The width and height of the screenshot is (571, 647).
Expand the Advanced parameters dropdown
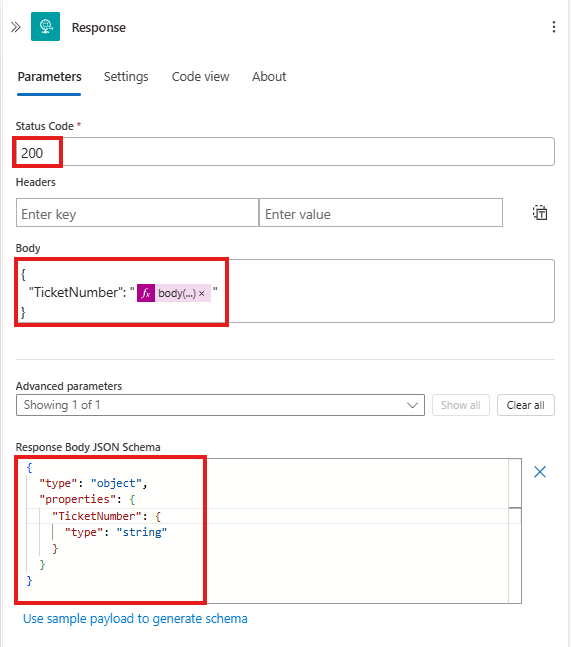click(x=220, y=405)
